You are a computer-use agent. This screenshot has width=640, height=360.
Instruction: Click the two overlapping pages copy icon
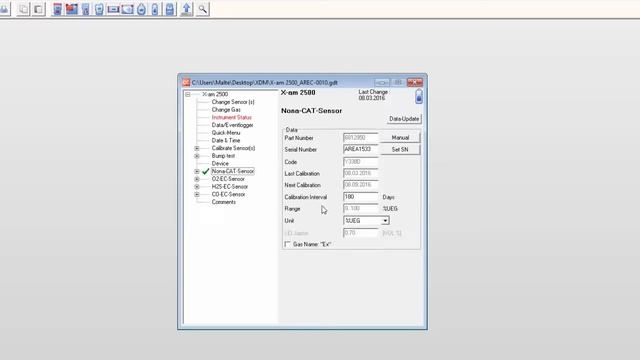click(x=24, y=9)
